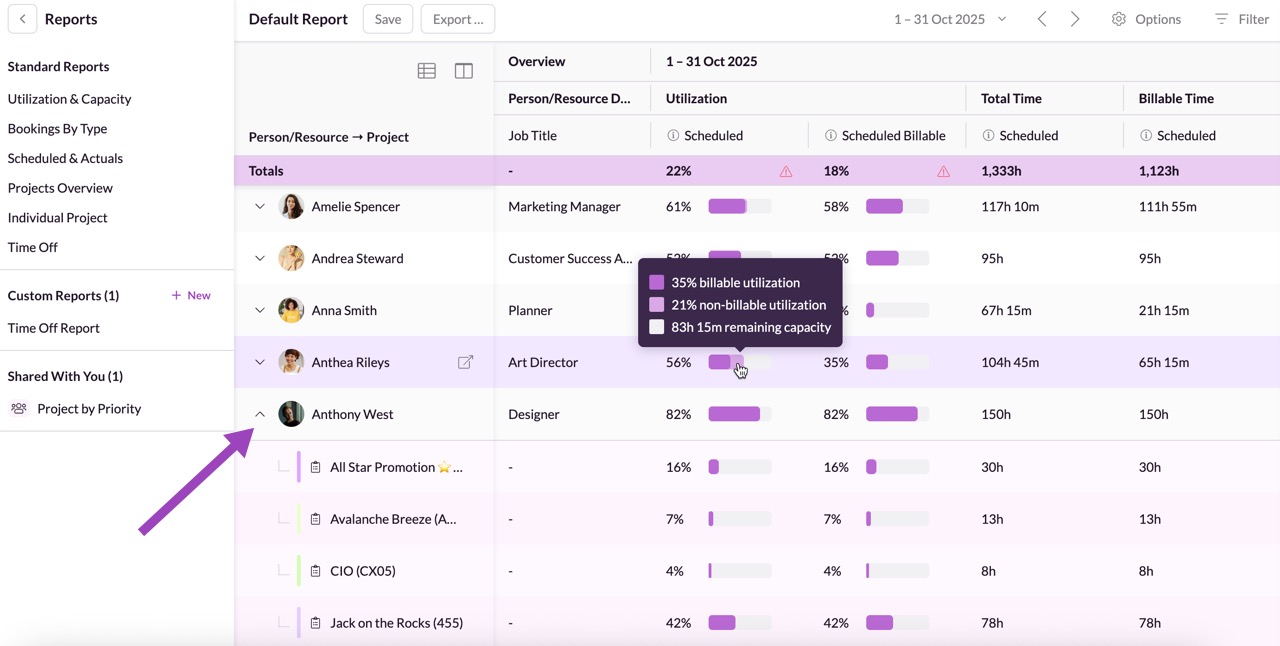Screen dimensions: 1280x646
Task: Click the back arrow beside Reports
Action: (x=22, y=19)
